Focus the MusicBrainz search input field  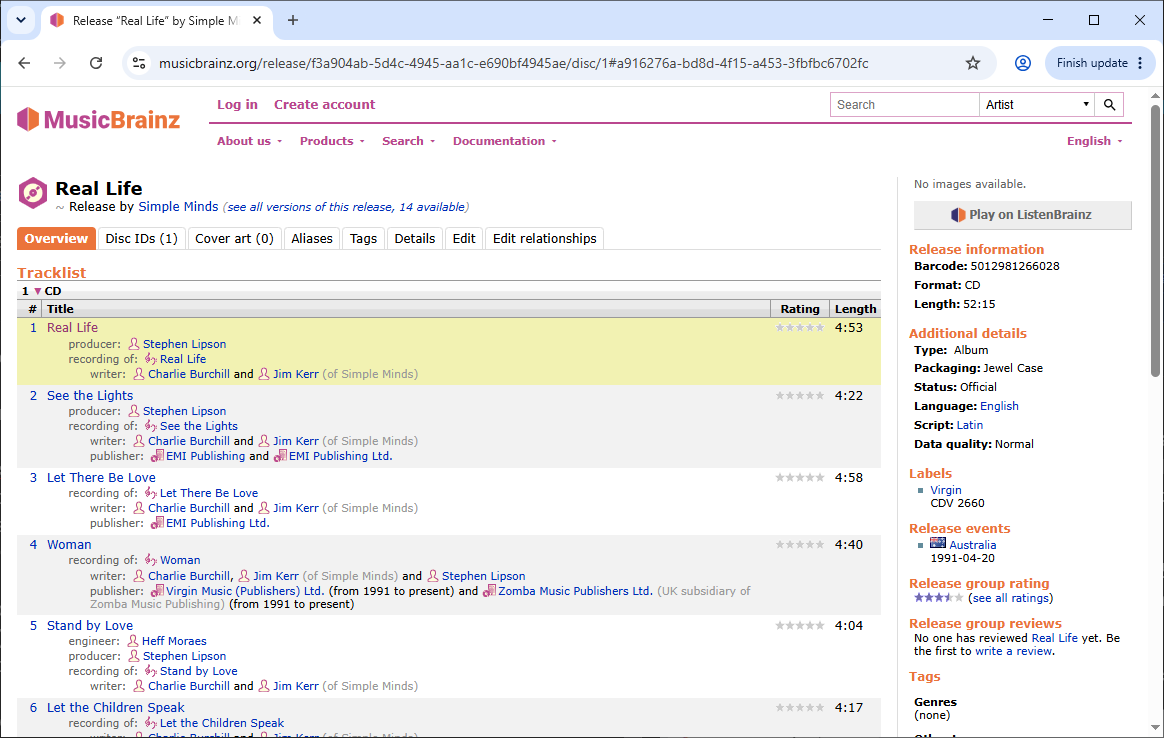coord(904,105)
